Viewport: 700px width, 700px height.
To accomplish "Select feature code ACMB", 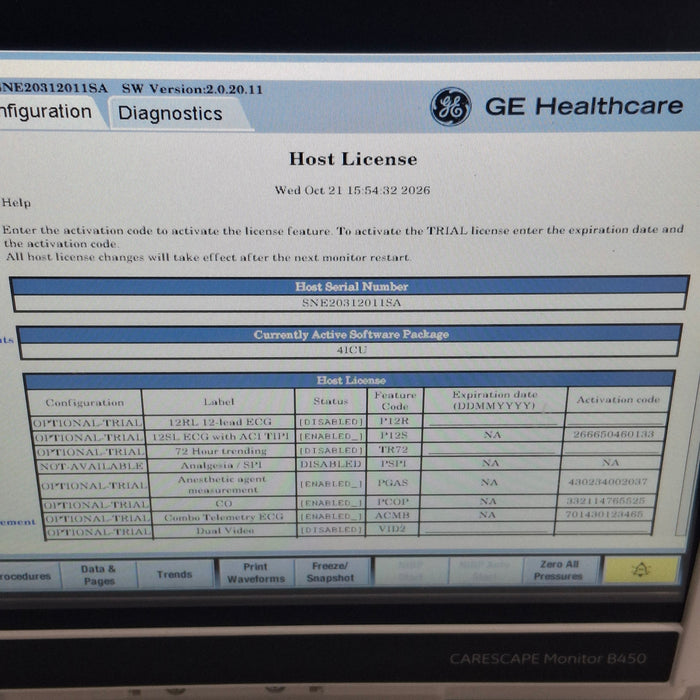I will pos(392,515).
